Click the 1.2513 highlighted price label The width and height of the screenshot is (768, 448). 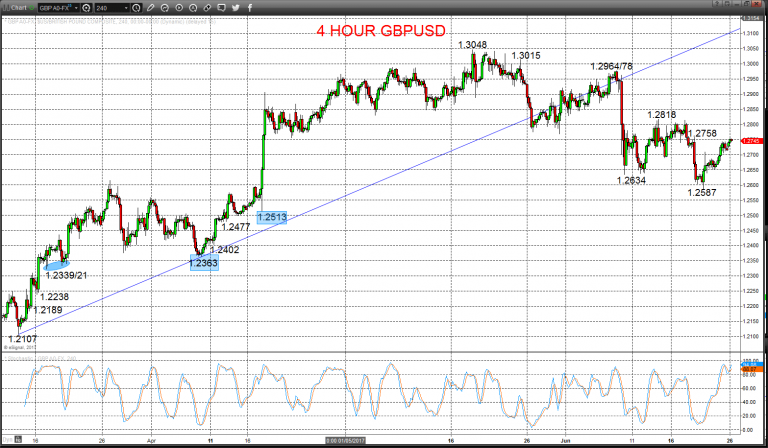[x=272, y=217]
